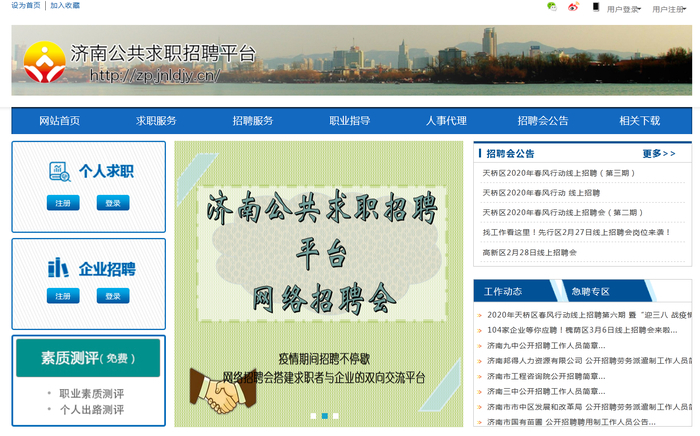Viewport: 700px width, 436px height.
Task: Click the 企业招聘 heading text
Action: click(107, 270)
